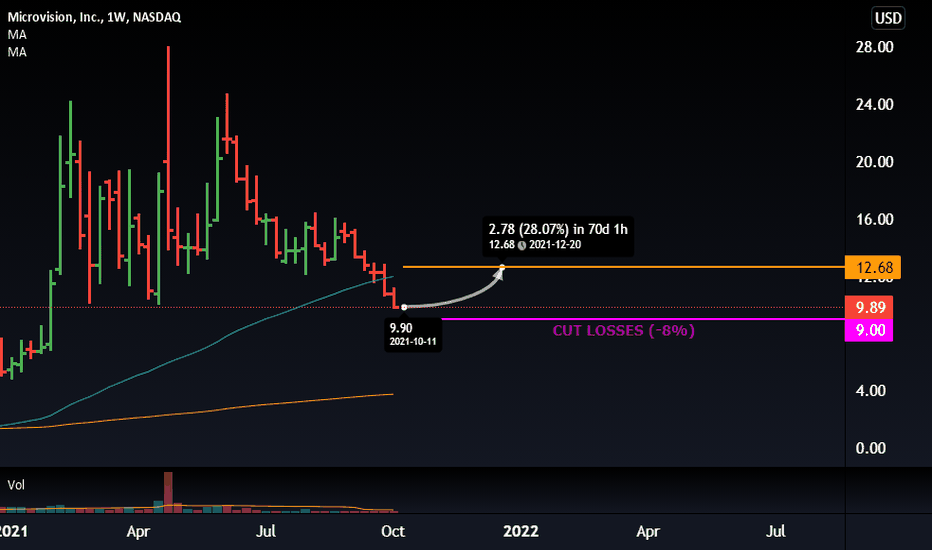Click the 9.90 2021-10-11 price tooltip

click(x=413, y=334)
